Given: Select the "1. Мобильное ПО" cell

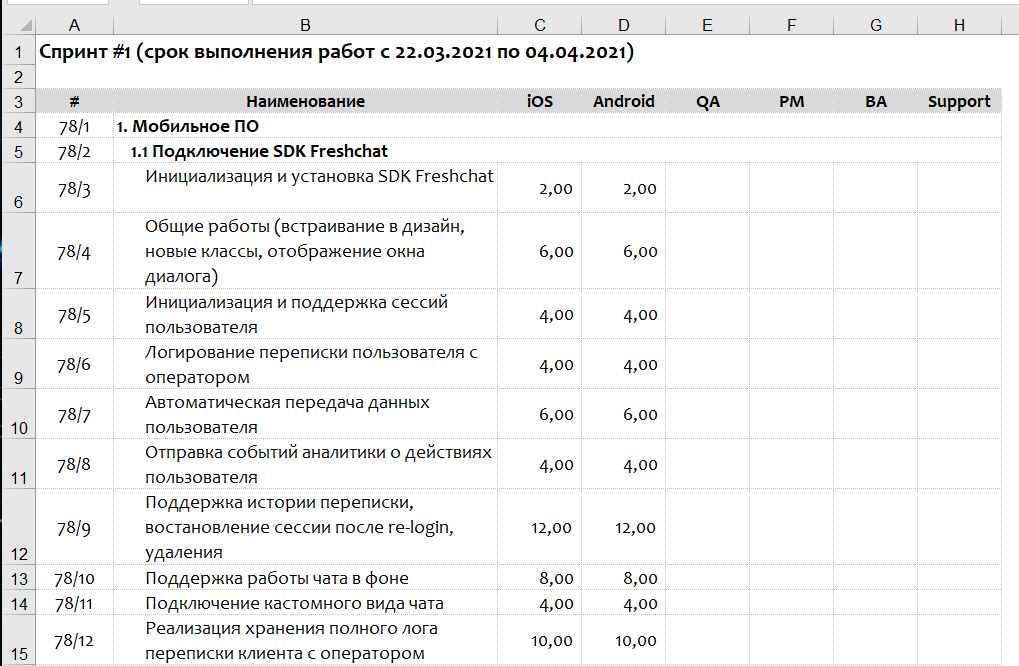Looking at the screenshot, I should (188, 126).
